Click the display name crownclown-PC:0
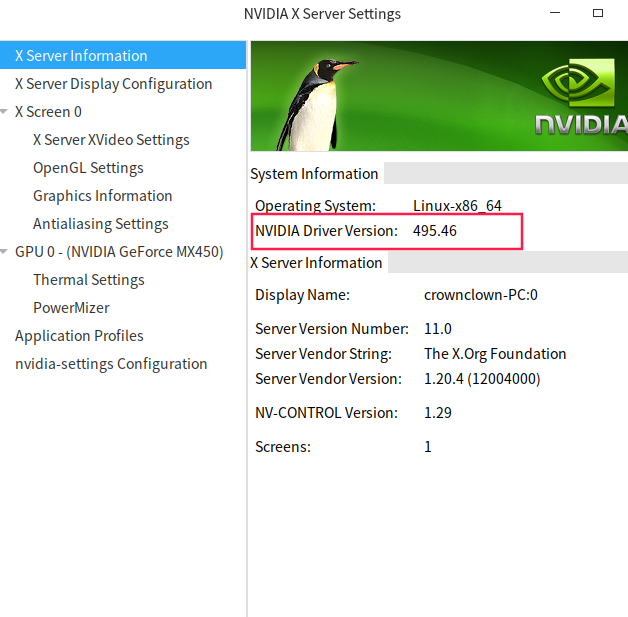628x617 pixels. [x=481, y=295]
